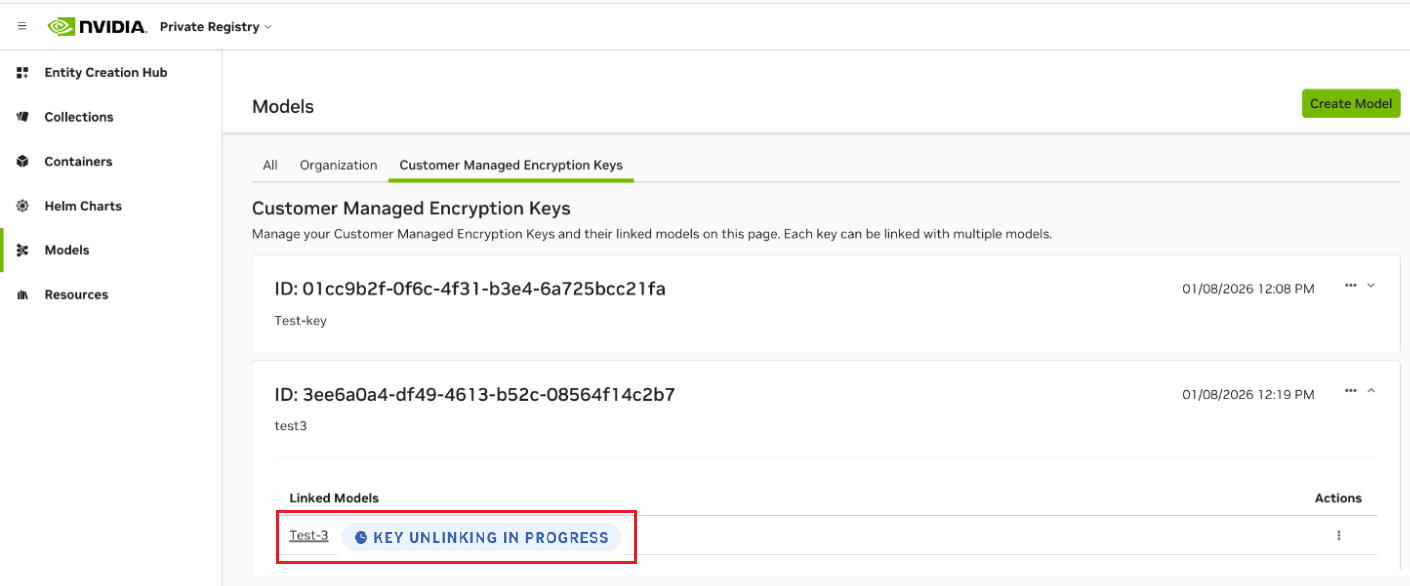Viewport: 1410px width, 586px height.
Task: Open more options for Test-key encryption key
Action: point(1351,286)
